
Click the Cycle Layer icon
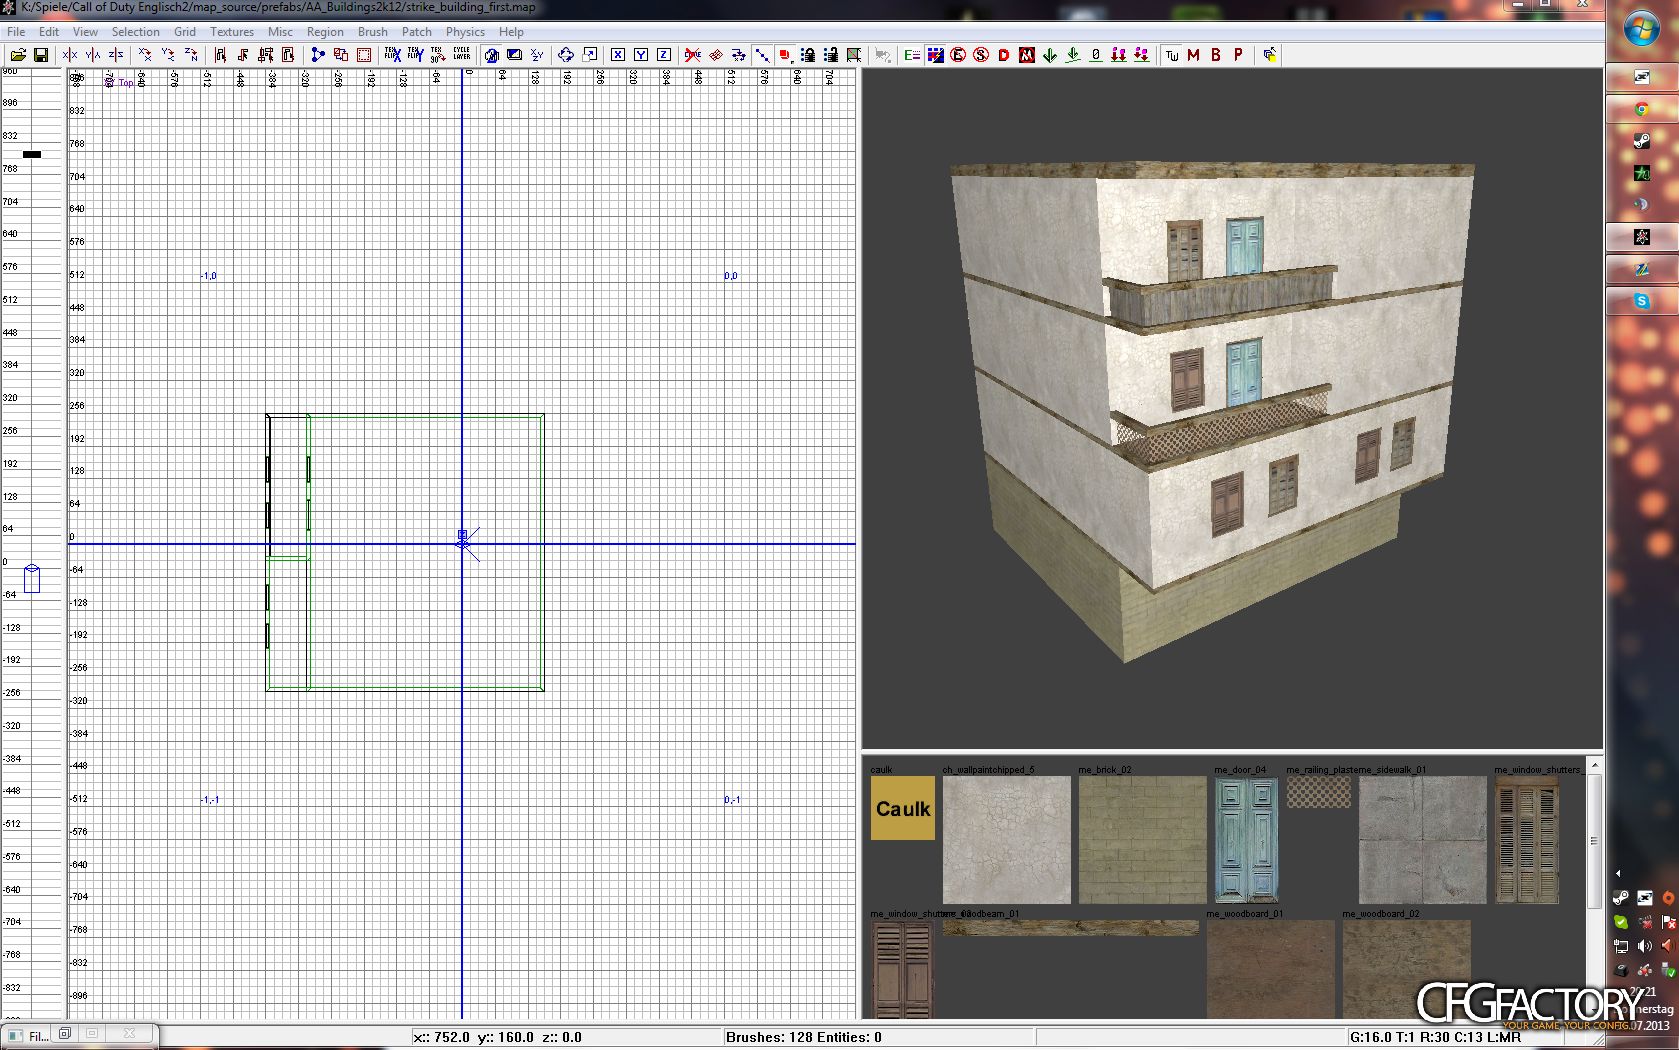pyautogui.click(x=461, y=55)
